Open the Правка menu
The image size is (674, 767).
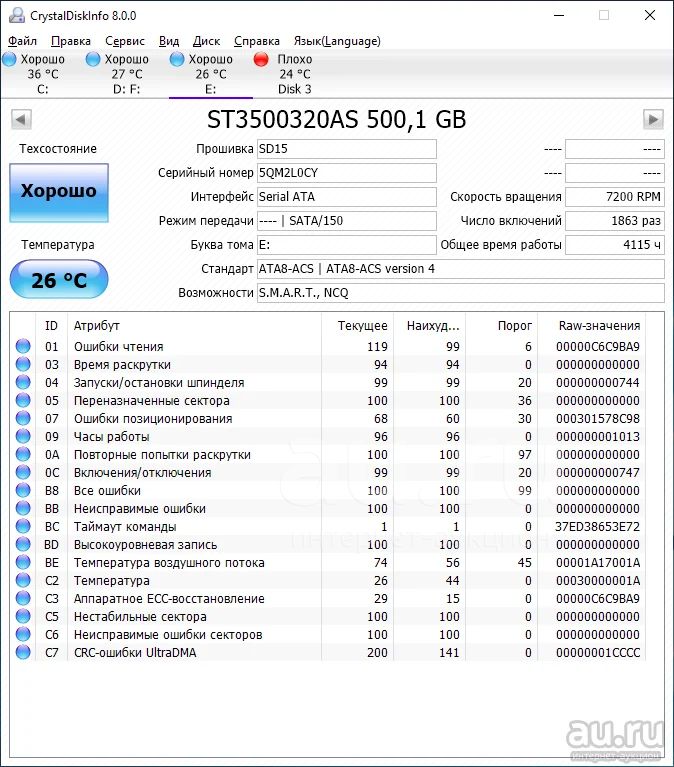(x=71, y=41)
